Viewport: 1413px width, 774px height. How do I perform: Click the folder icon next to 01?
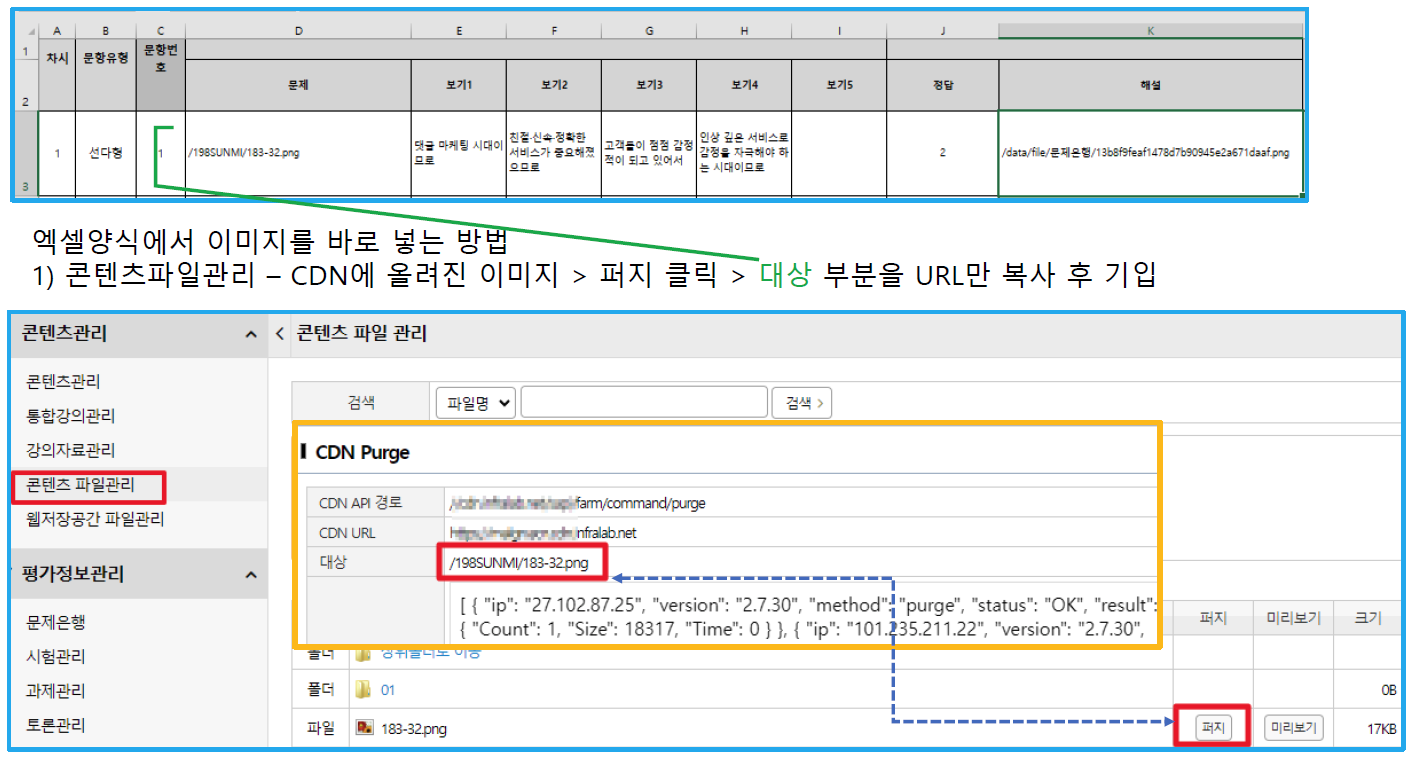[366, 690]
